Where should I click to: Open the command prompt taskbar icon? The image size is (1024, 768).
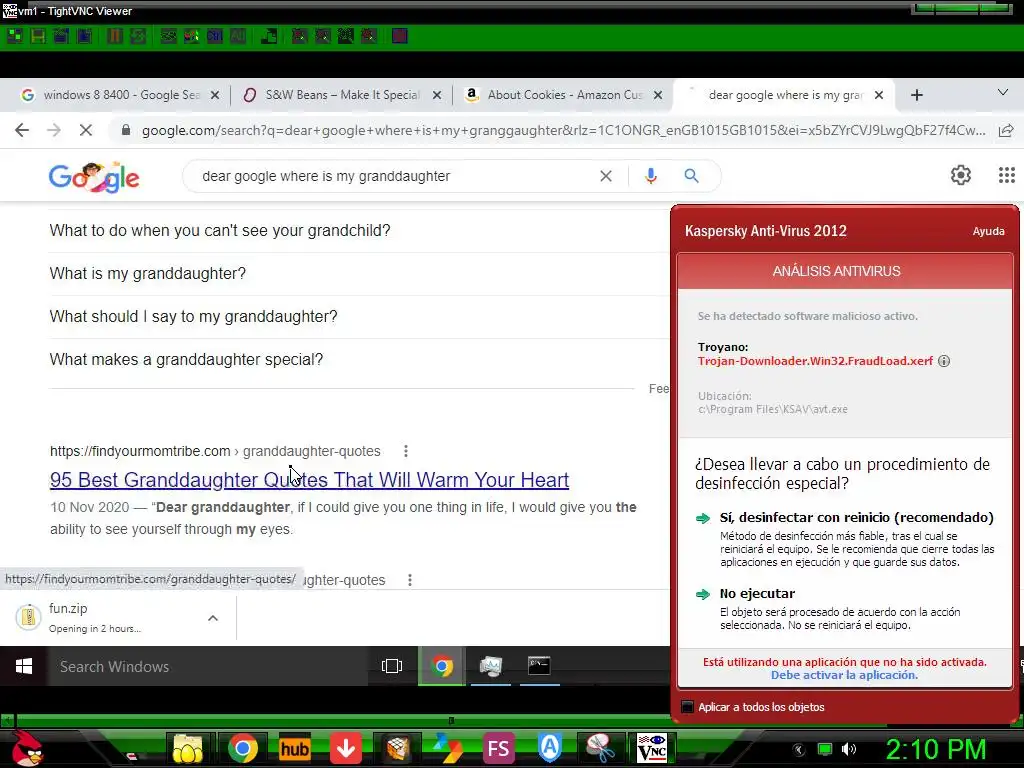(539, 666)
